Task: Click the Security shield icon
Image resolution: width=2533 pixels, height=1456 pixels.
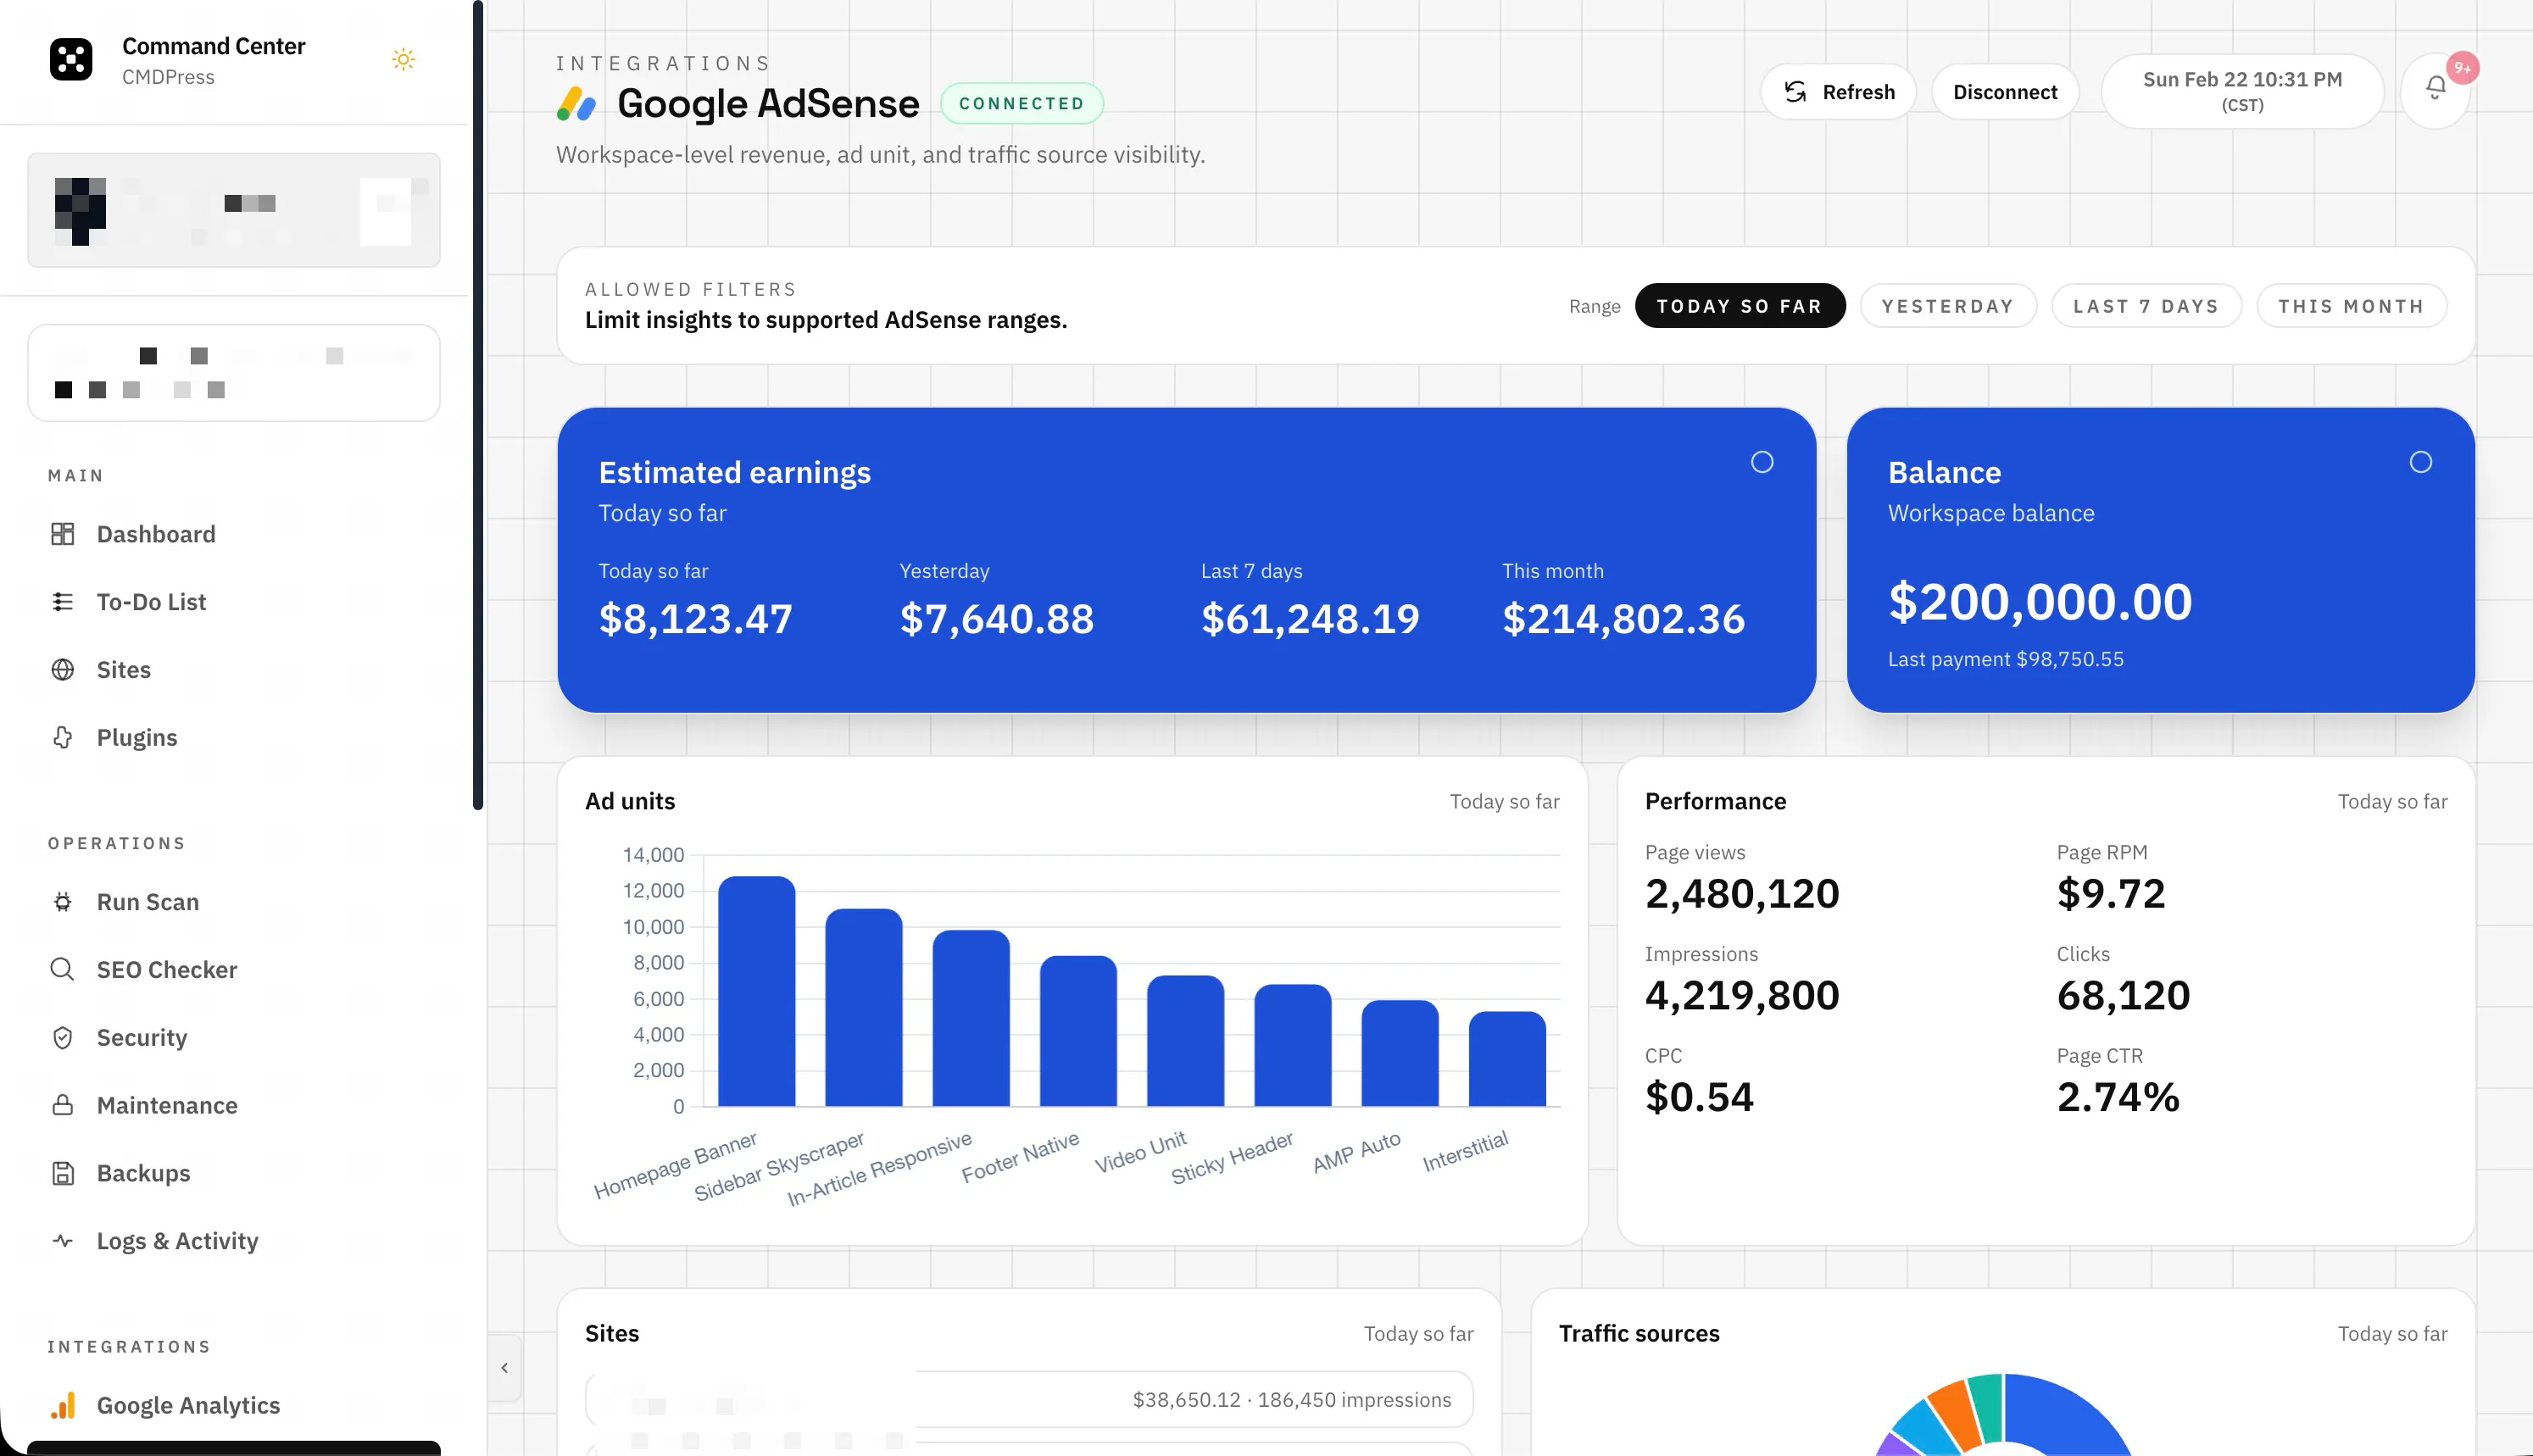Action: (63, 1038)
